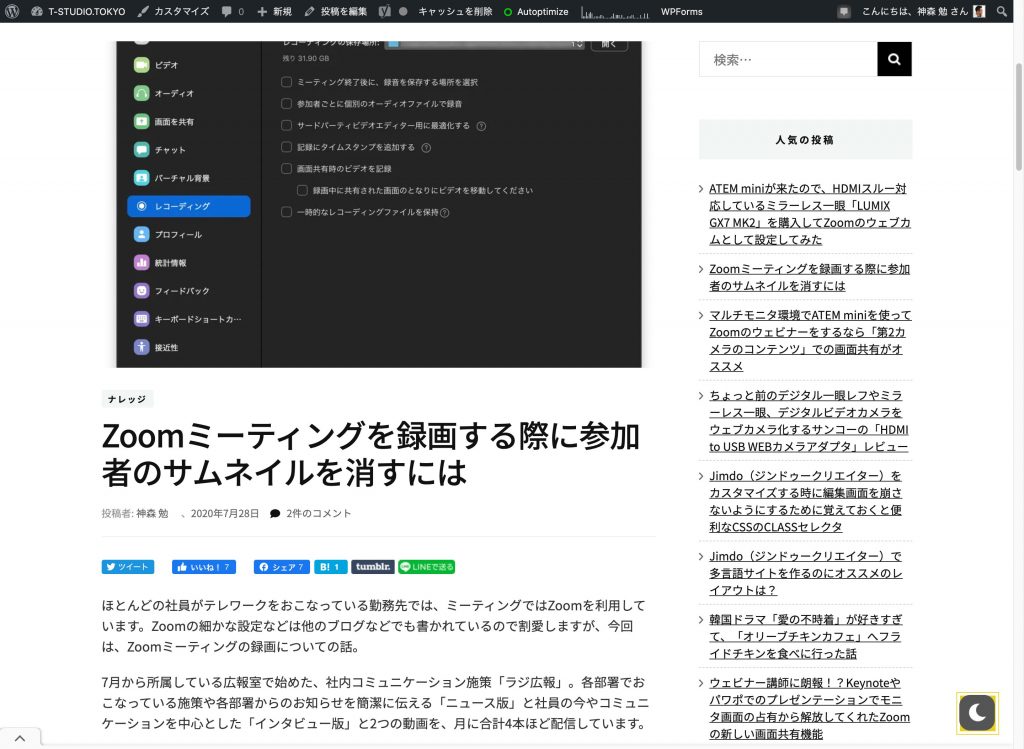The image size is (1024, 749).
Task: Open the Jimdo CSSのCLASSセレクタ popular post
Action: 806,502
